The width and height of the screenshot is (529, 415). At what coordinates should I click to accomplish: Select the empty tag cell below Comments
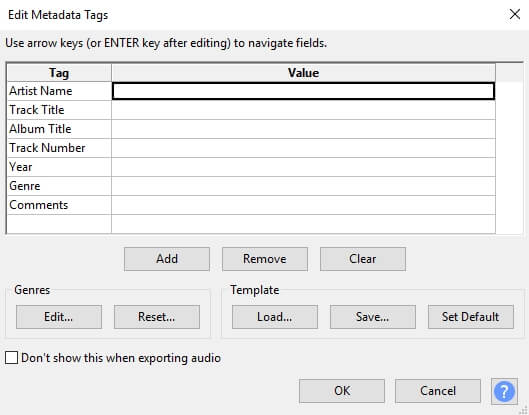tap(59, 224)
